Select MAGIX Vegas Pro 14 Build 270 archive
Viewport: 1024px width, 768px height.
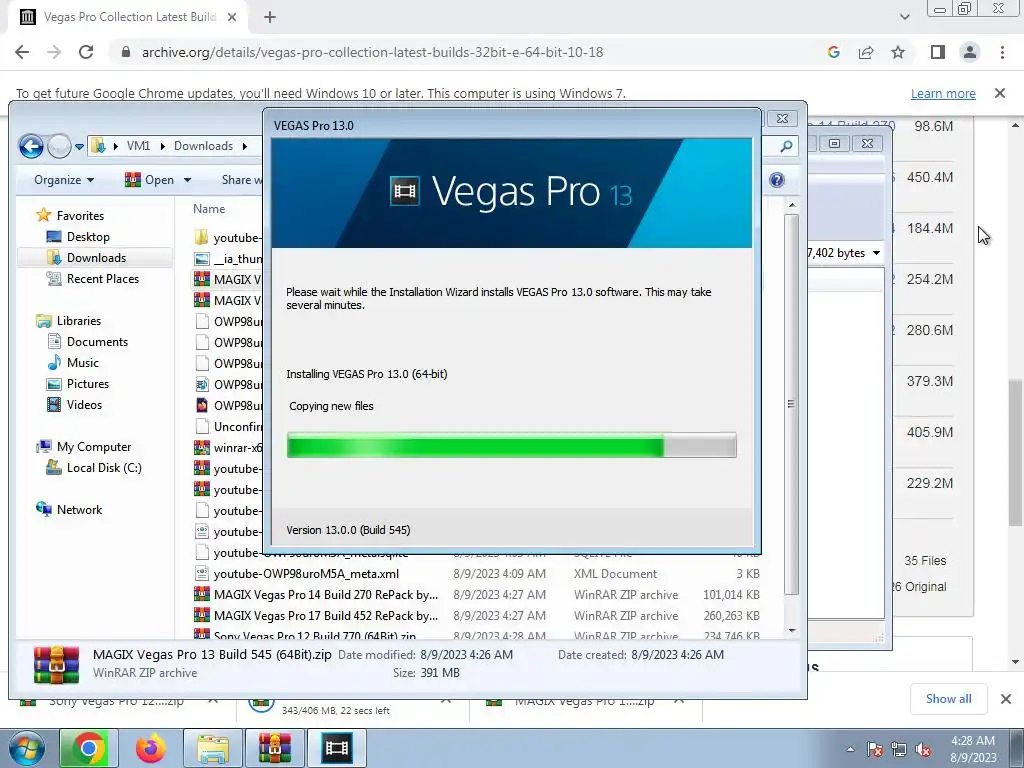[325, 594]
